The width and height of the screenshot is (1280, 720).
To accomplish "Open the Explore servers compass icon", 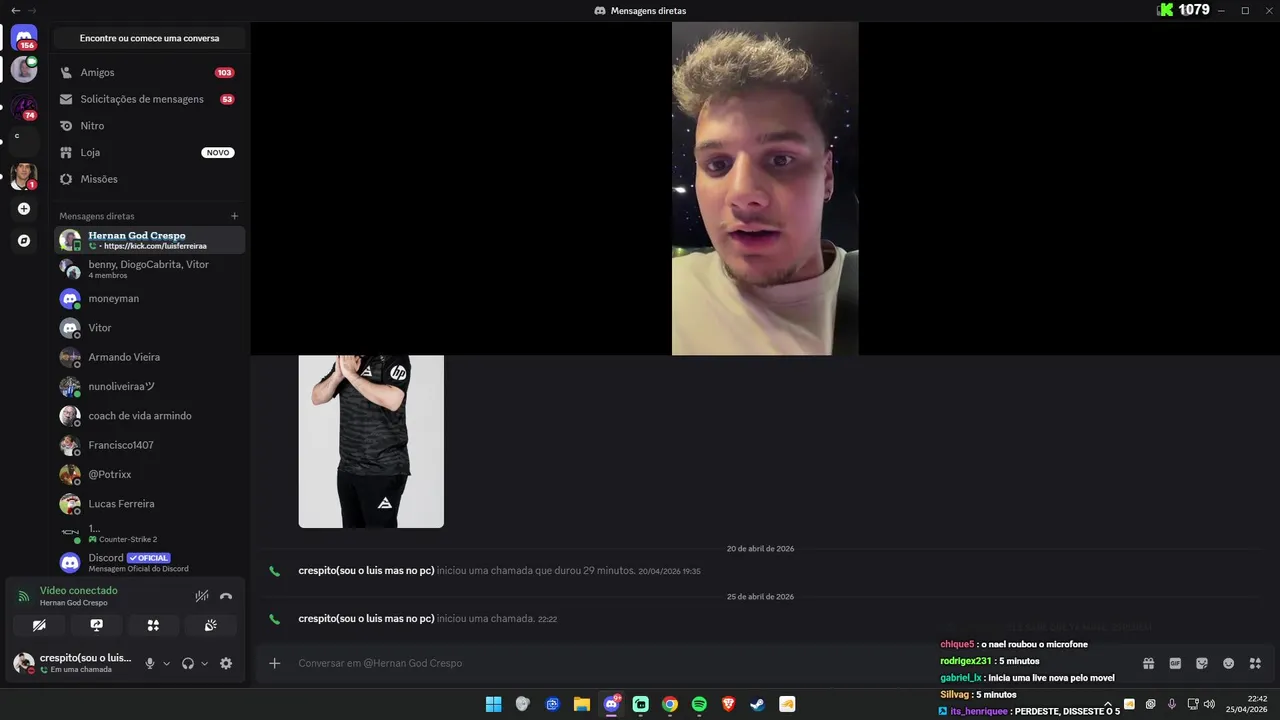I will point(24,241).
